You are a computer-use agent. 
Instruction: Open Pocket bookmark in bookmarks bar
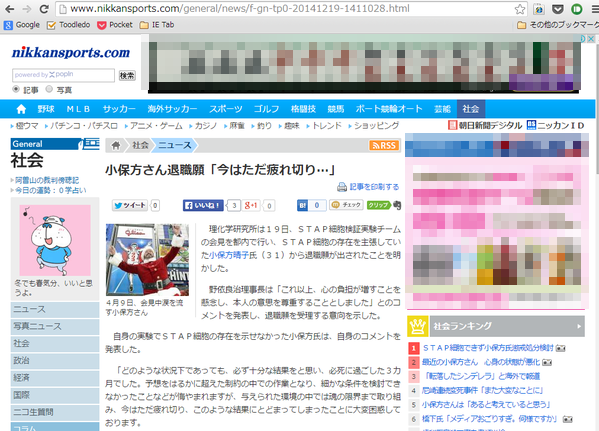click(115, 25)
